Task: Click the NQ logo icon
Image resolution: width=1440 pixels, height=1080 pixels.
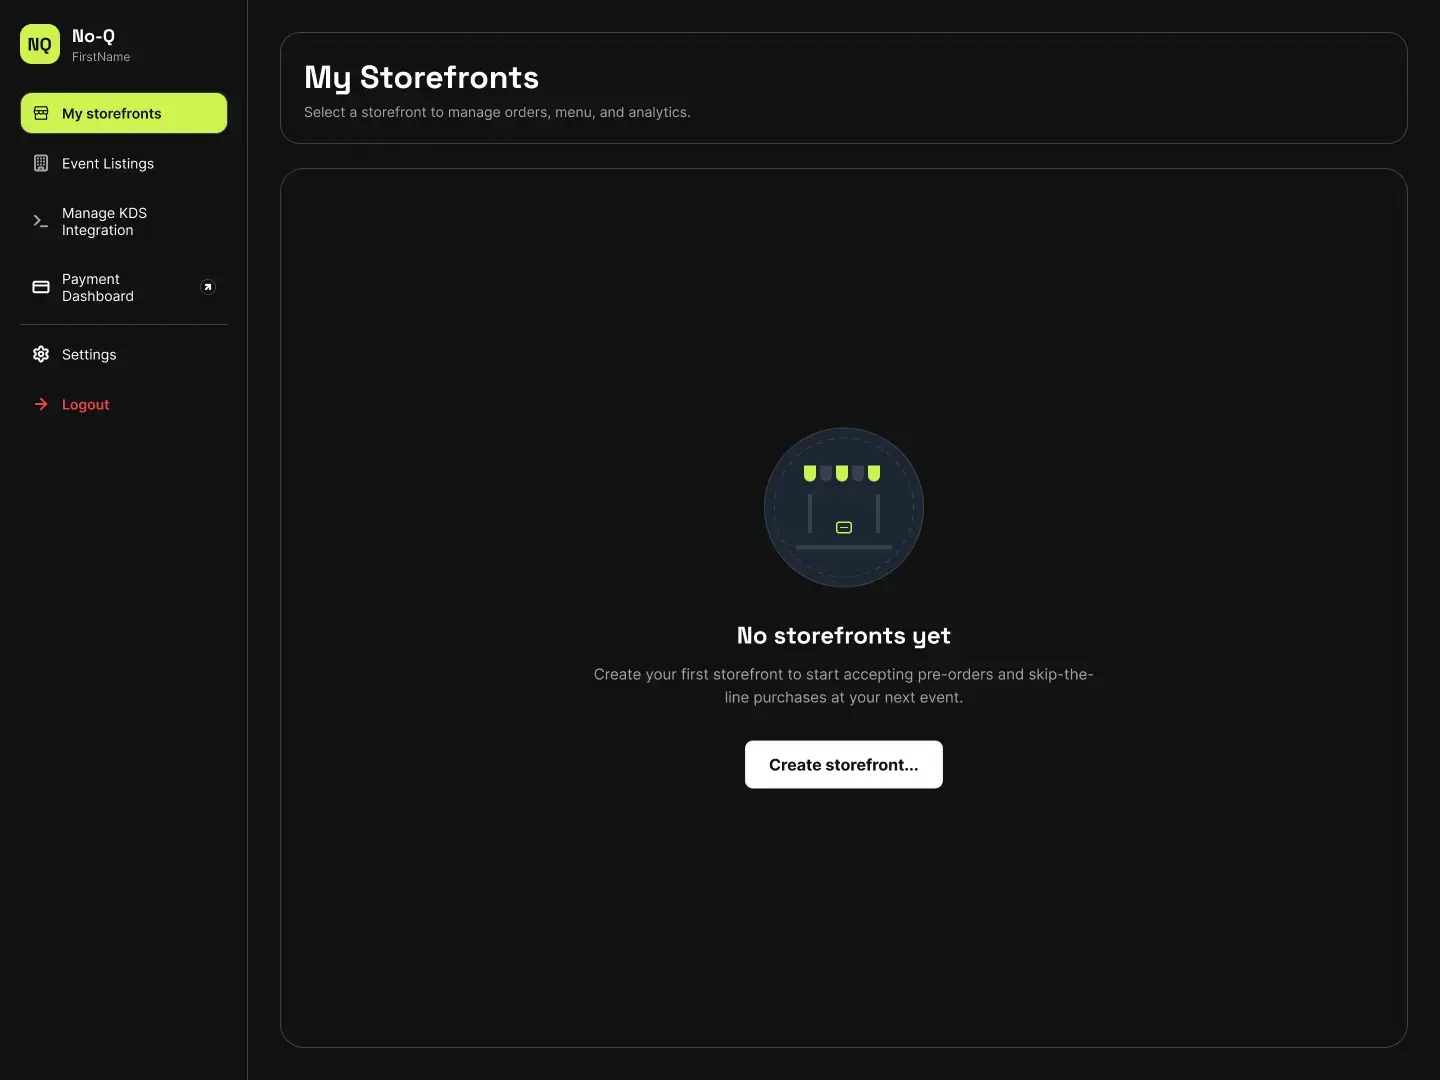Action: (x=40, y=44)
